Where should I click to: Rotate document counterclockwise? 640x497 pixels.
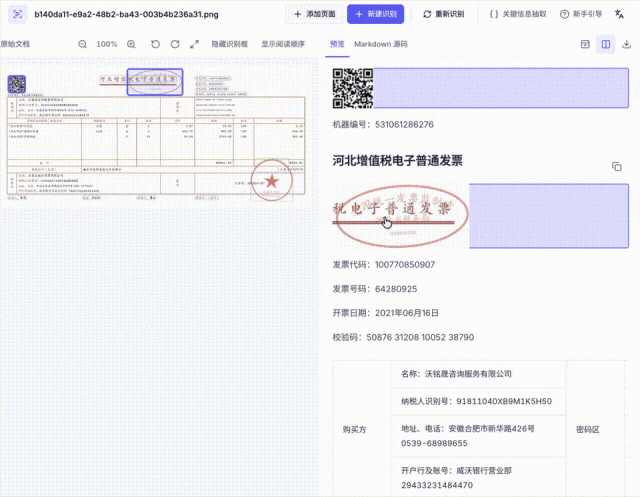(155, 44)
